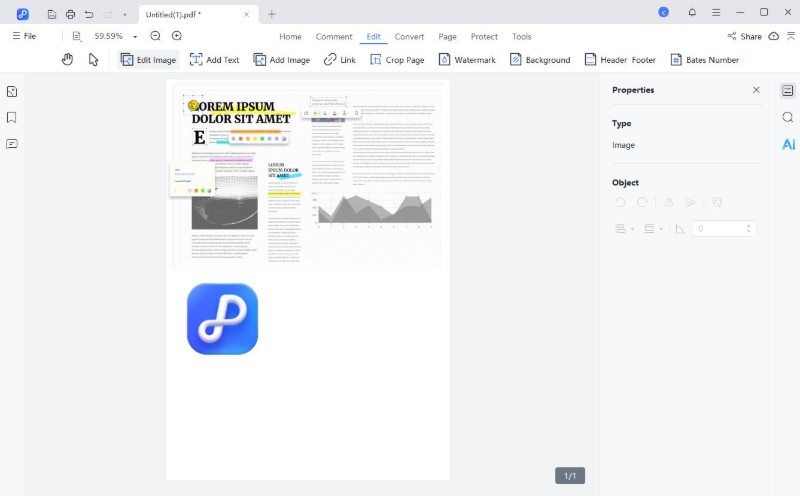Click the rotation angle stepper arrows
Viewport: 800px width, 496px height.
click(x=748, y=229)
